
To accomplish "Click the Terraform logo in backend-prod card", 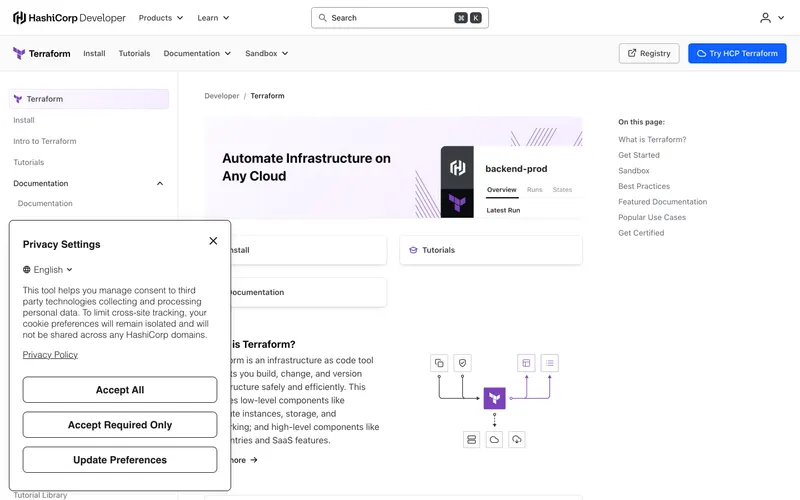I will click(x=457, y=203).
